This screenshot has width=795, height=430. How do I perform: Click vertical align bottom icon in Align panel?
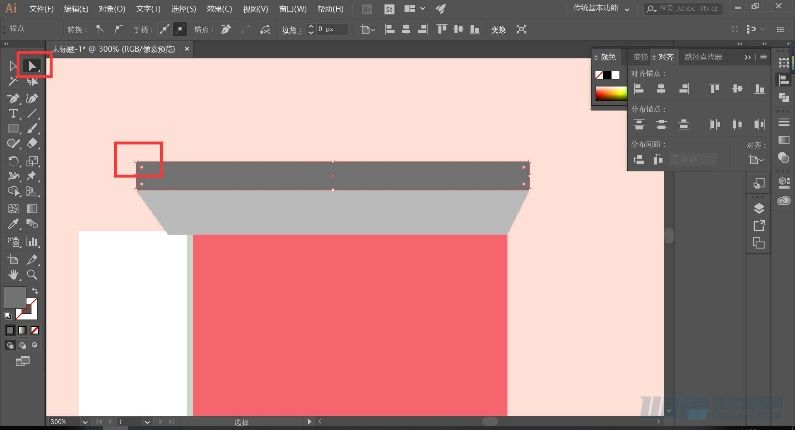pos(760,89)
